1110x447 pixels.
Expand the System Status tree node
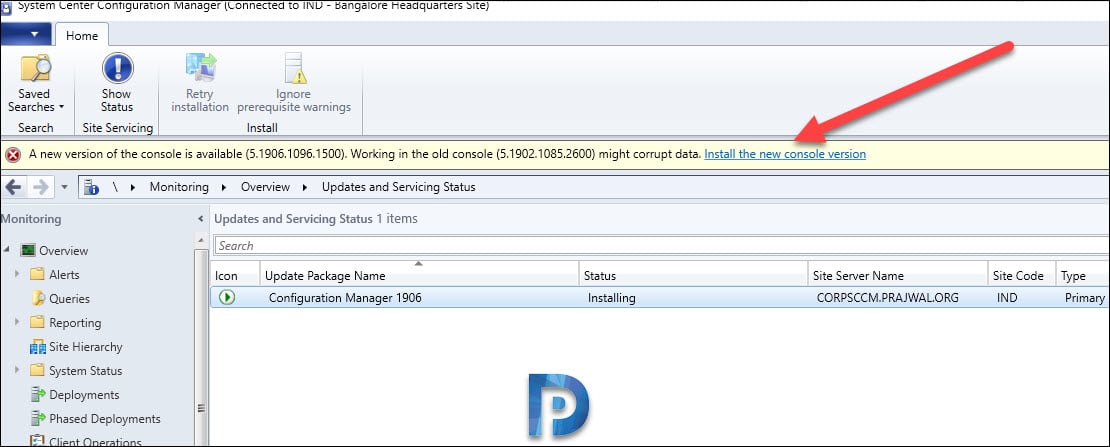click(x=17, y=370)
